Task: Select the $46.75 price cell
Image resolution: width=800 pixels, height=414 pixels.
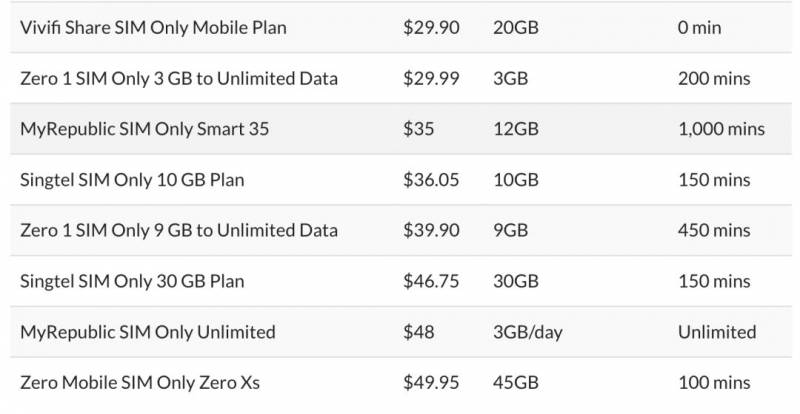Action: tap(431, 281)
